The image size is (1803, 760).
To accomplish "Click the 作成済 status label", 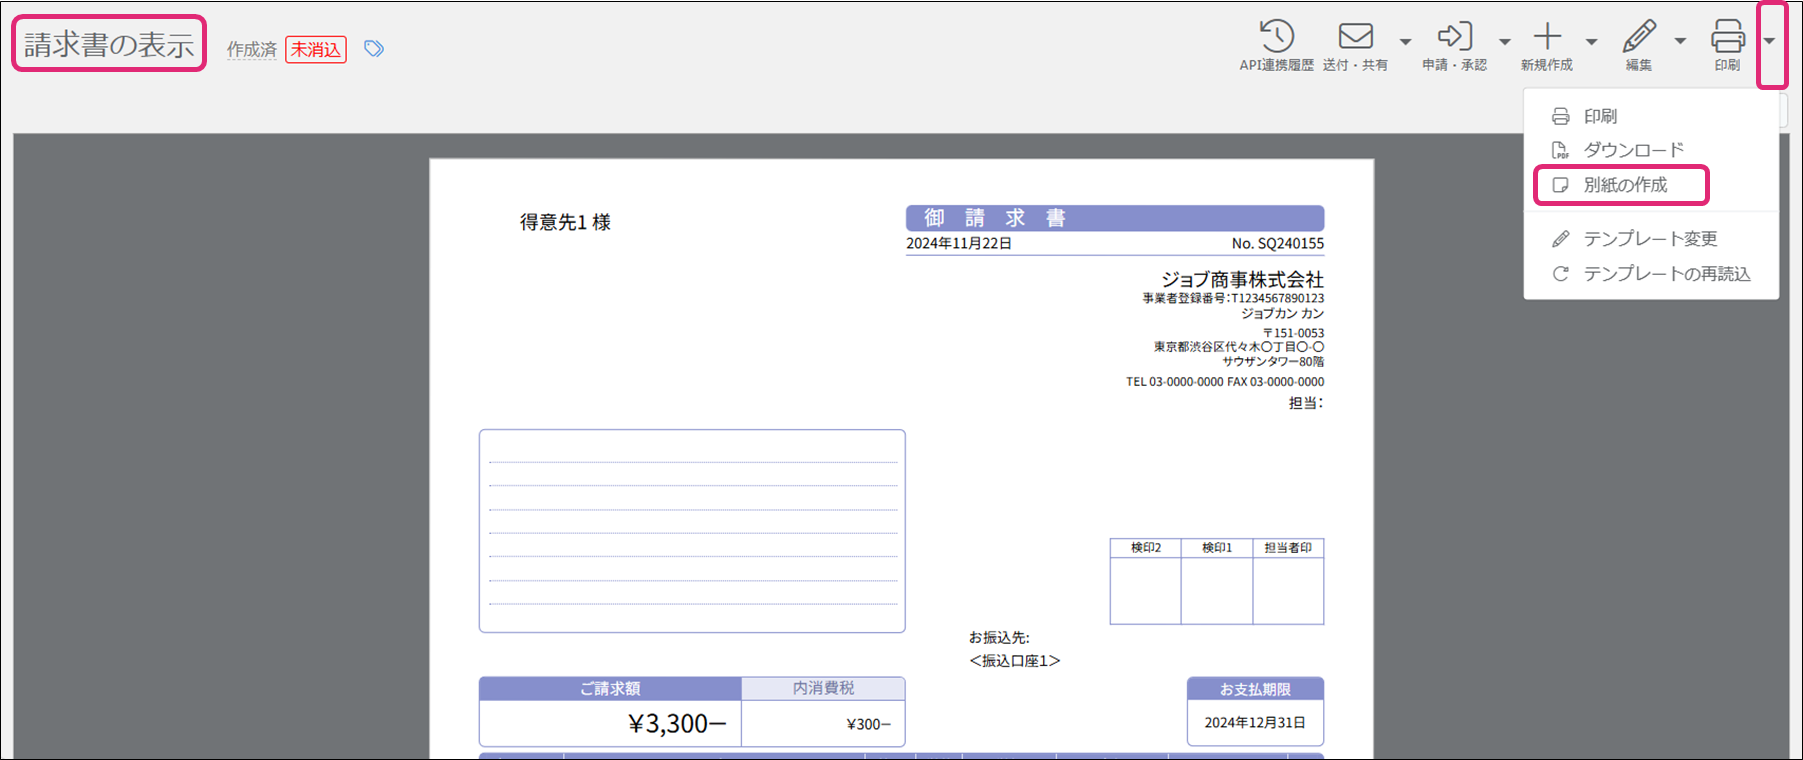I will (x=251, y=50).
